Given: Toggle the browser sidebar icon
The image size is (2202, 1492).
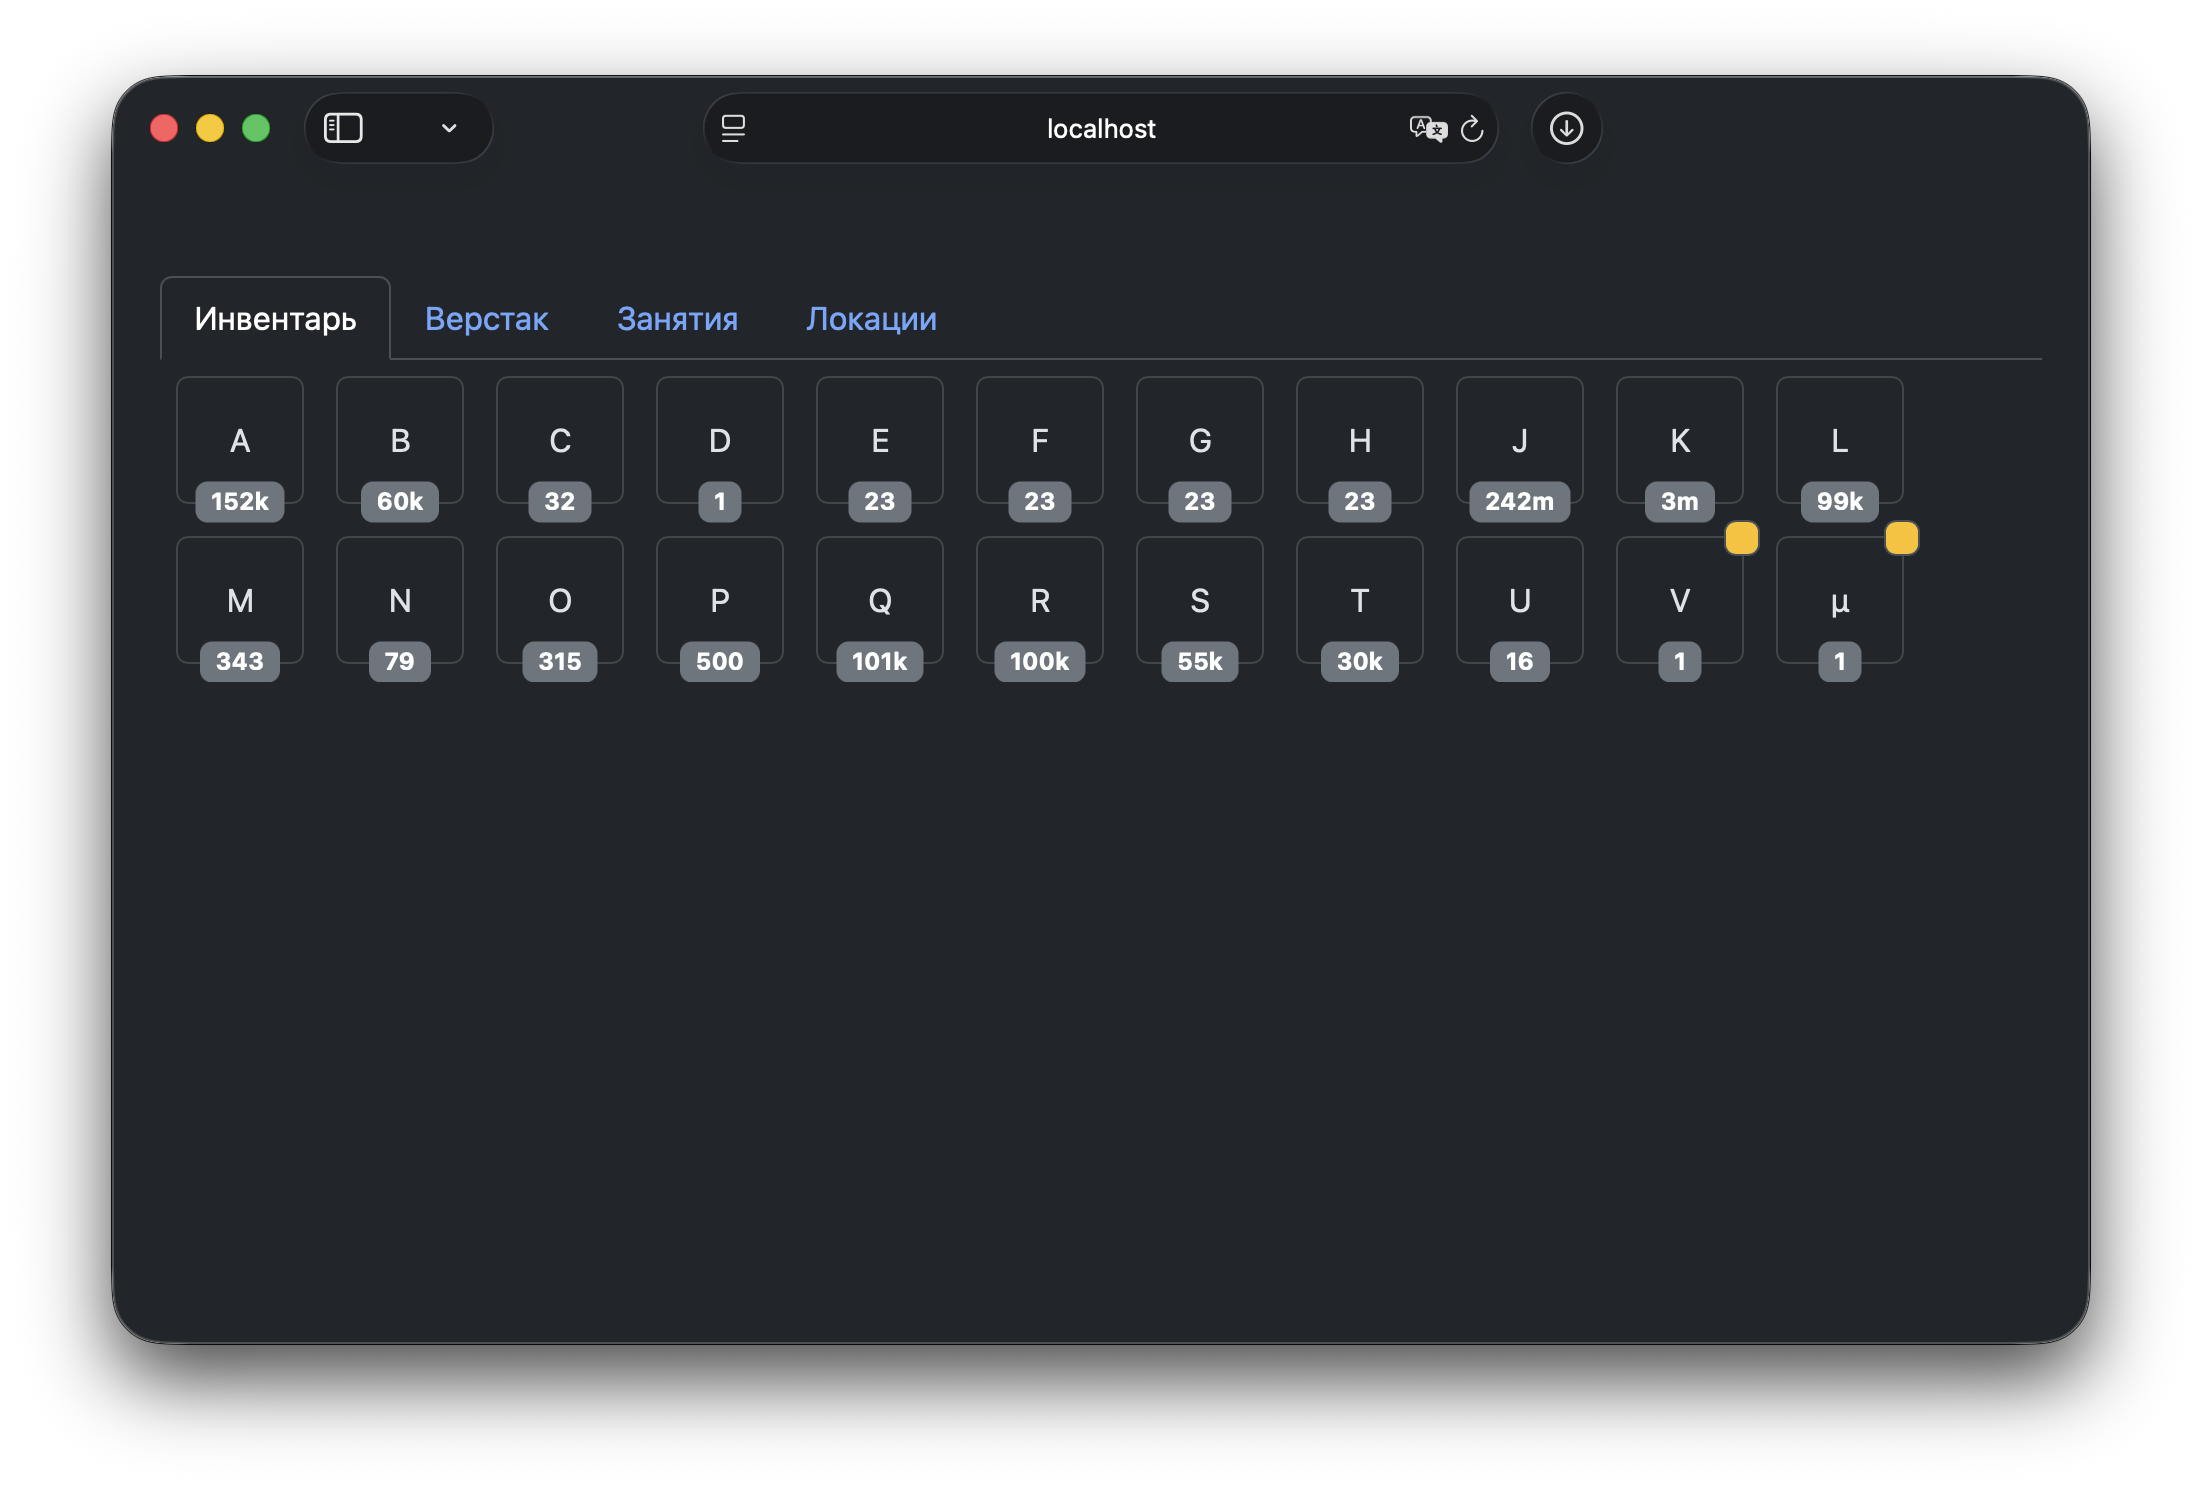Looking at the screenshot, I should coord(343,128).
